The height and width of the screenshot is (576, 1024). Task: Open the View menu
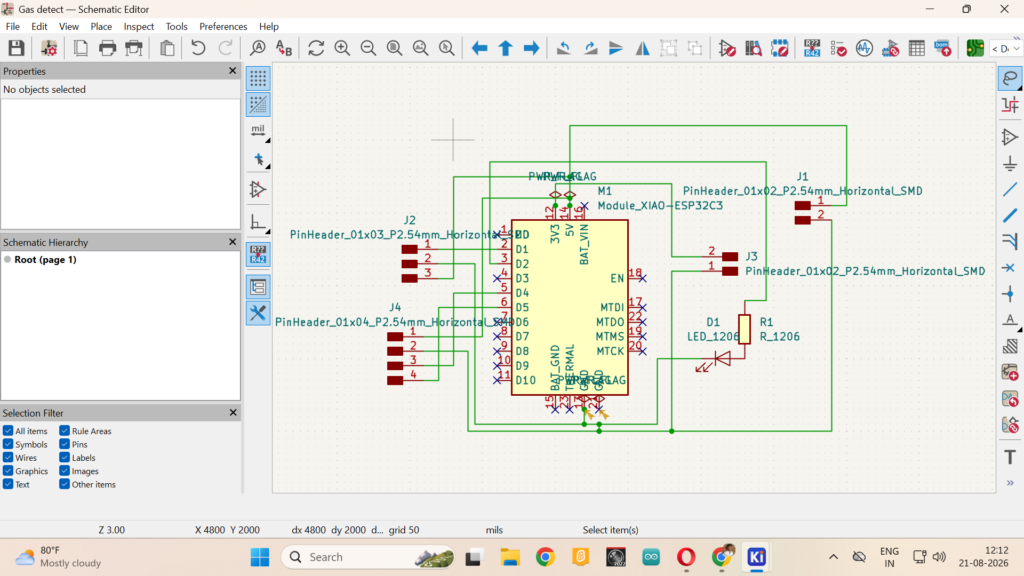tap(69, 27)
